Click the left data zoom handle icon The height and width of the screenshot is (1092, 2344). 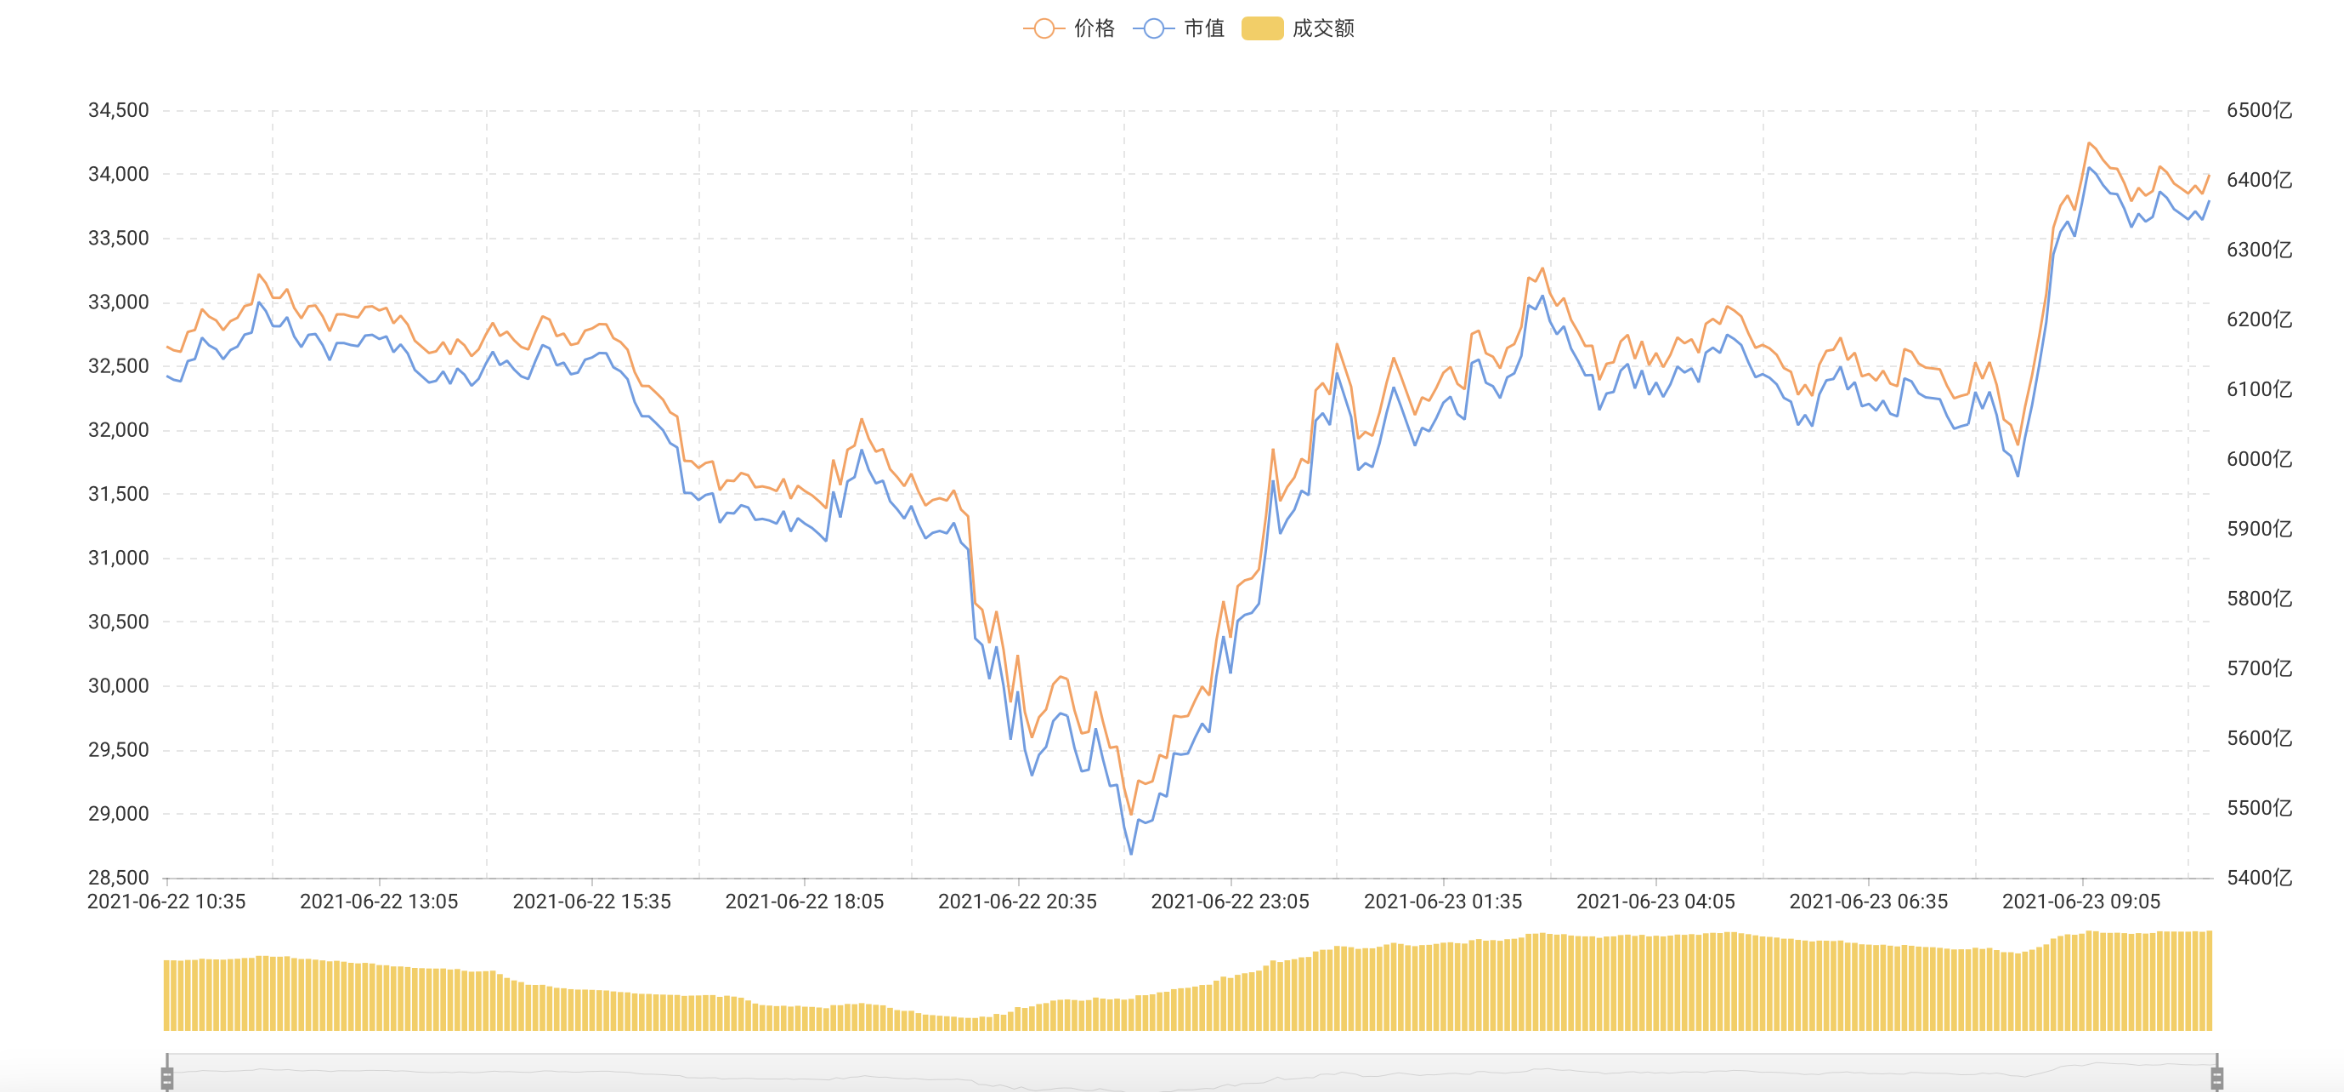coord(167,1077)
